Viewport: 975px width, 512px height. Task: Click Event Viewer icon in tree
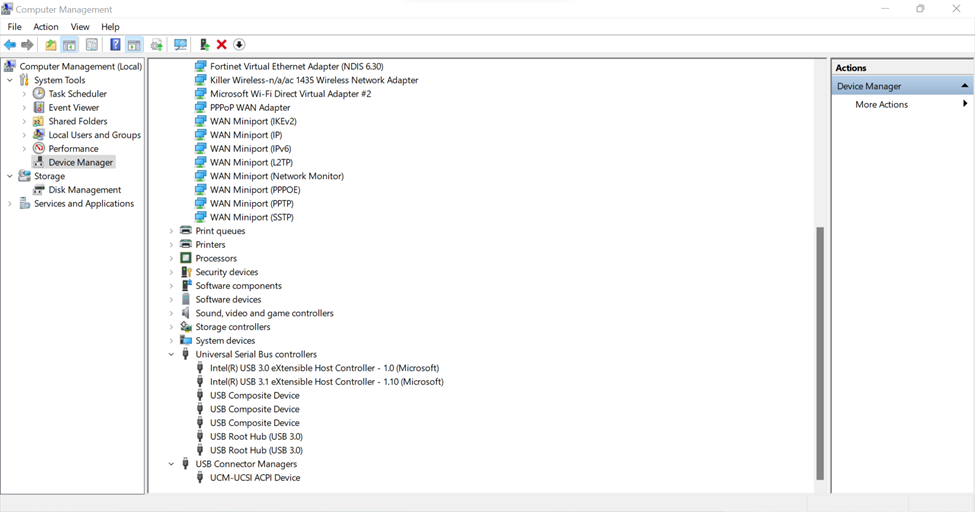click(x=39, y=107)
